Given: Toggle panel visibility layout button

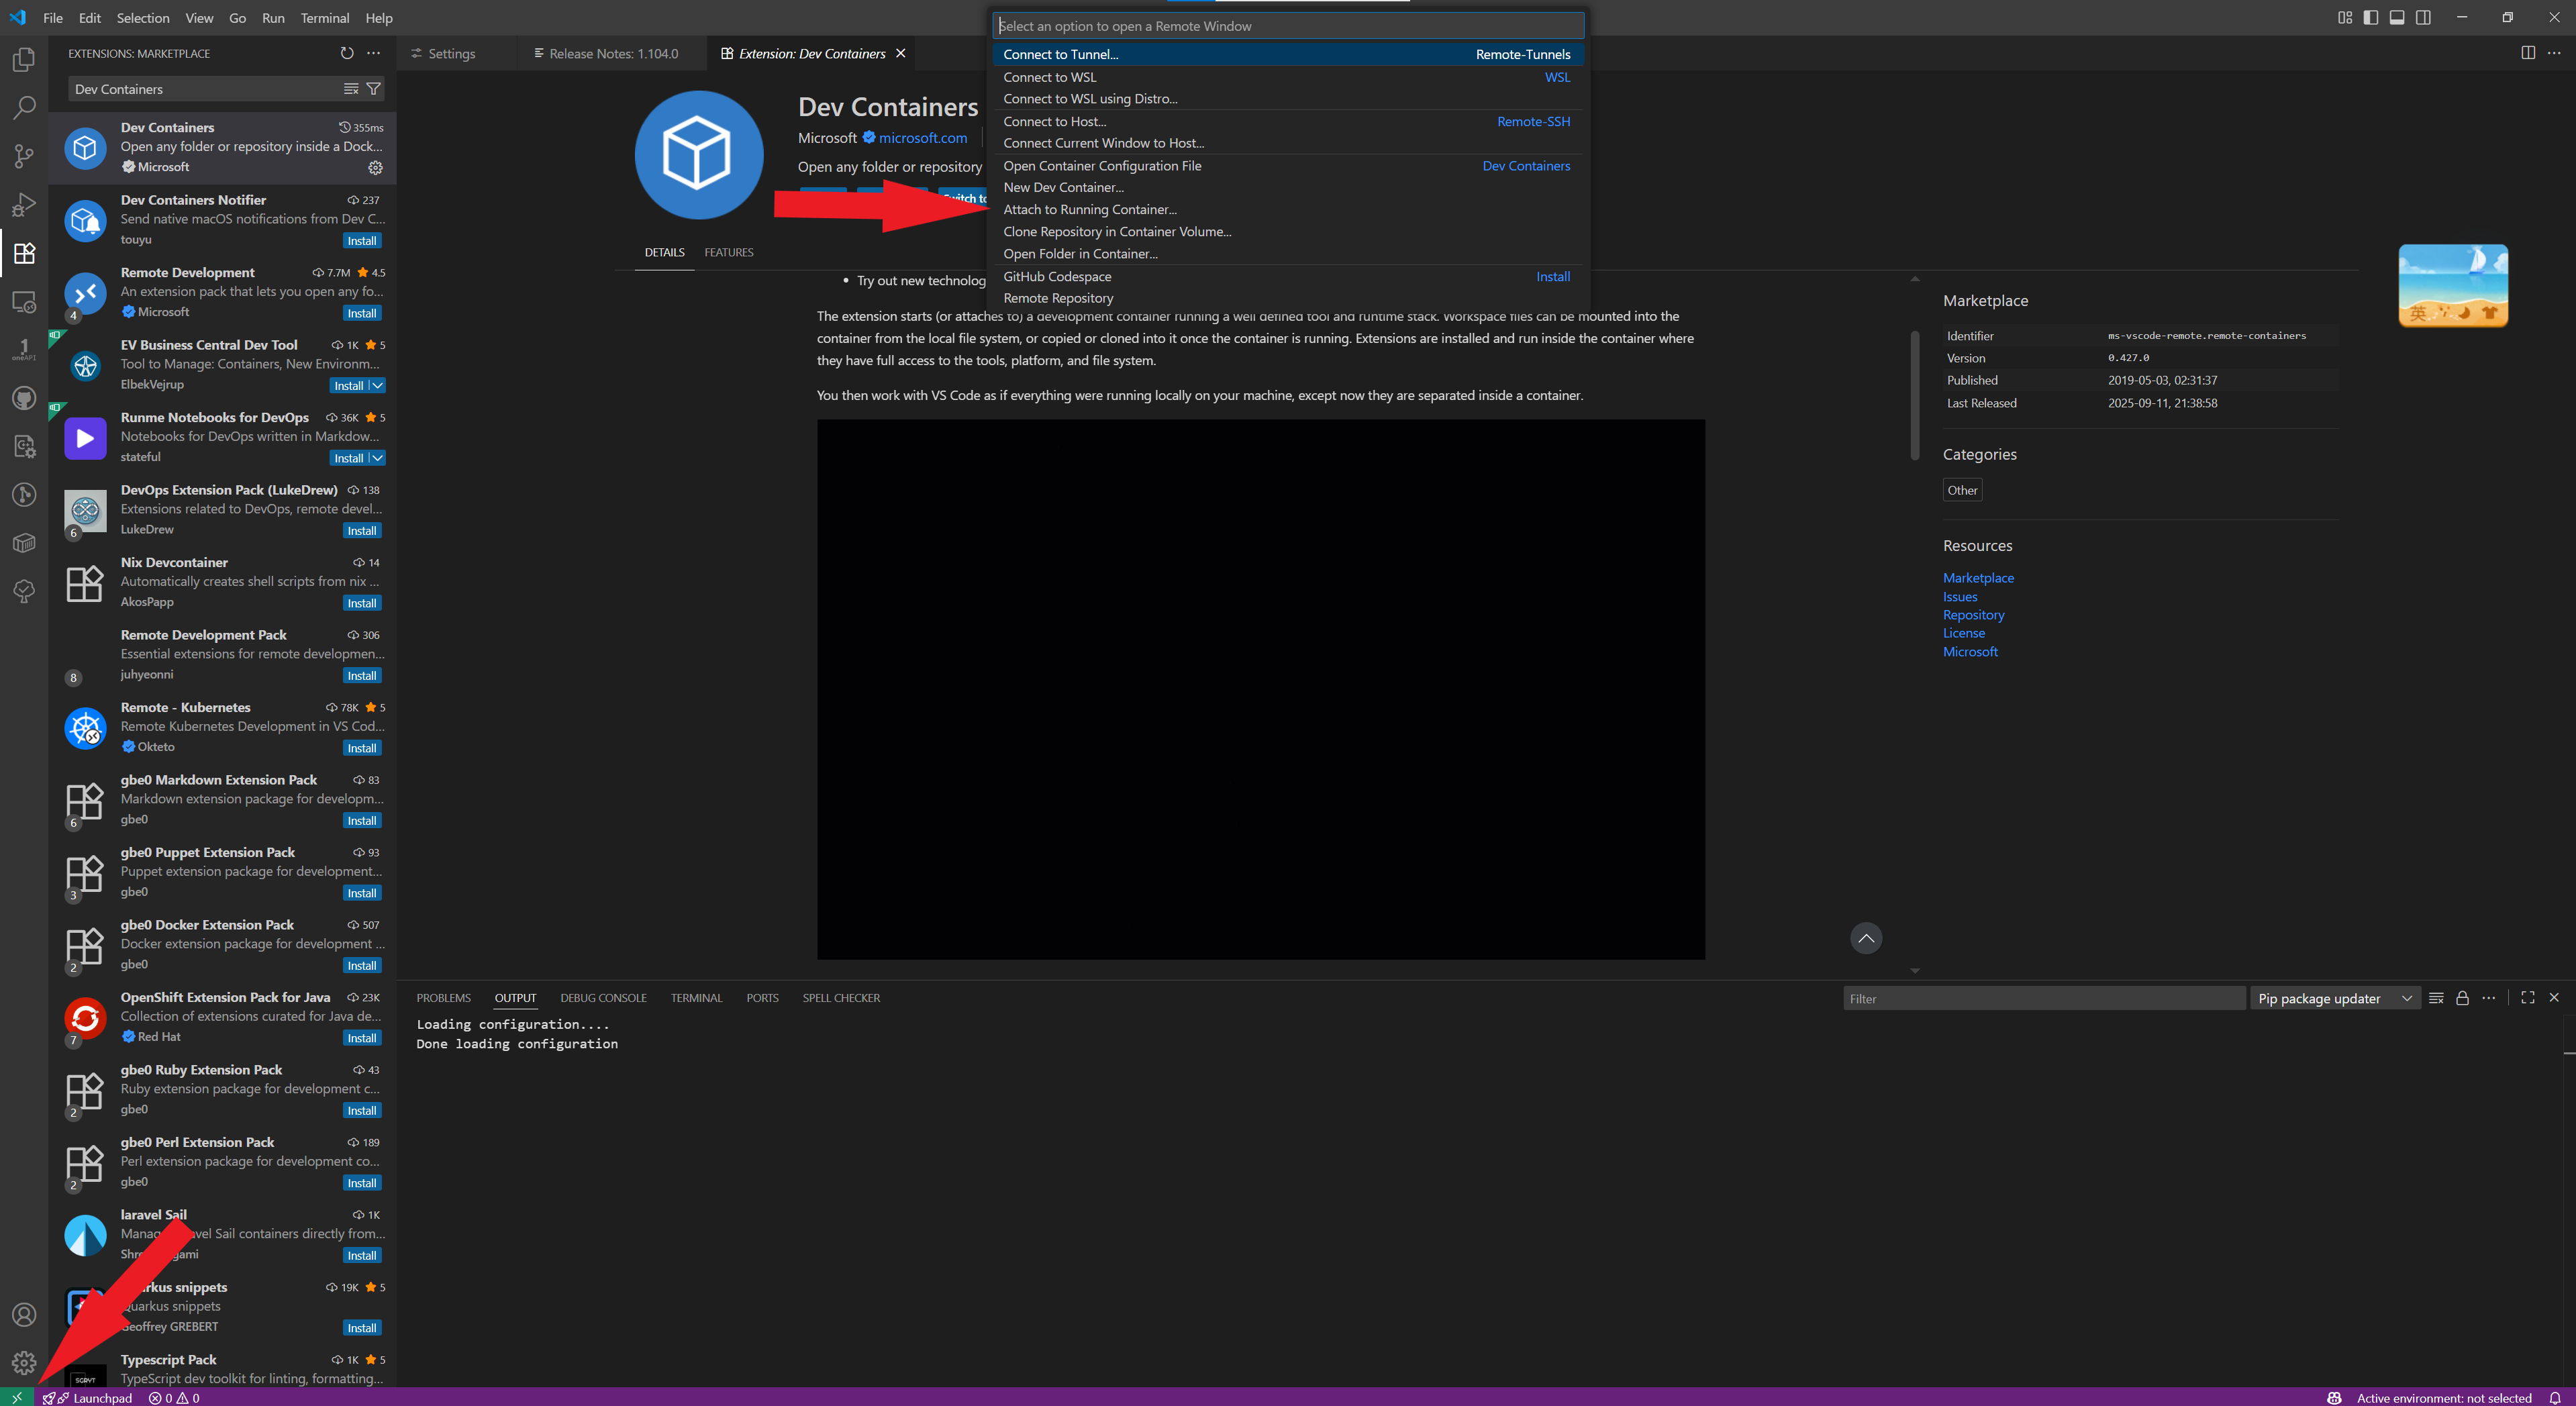Looking at the screenshot, I should coord(2397,18).
